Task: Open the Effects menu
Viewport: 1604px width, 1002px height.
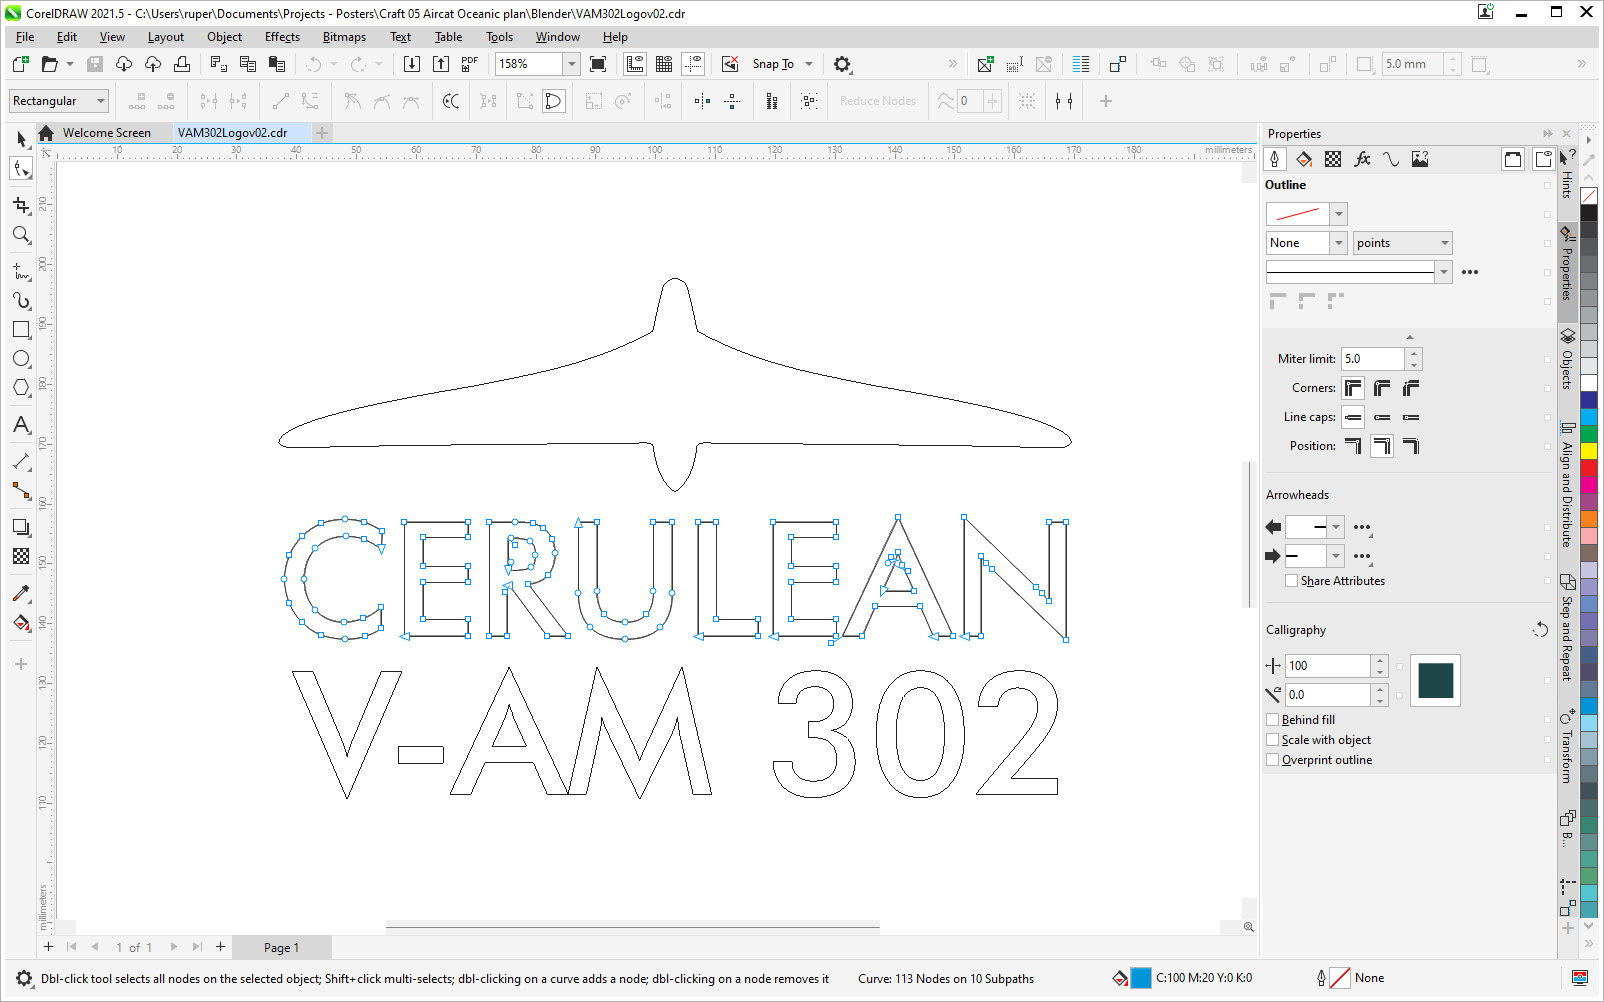Action: click(x=282, y=37)
